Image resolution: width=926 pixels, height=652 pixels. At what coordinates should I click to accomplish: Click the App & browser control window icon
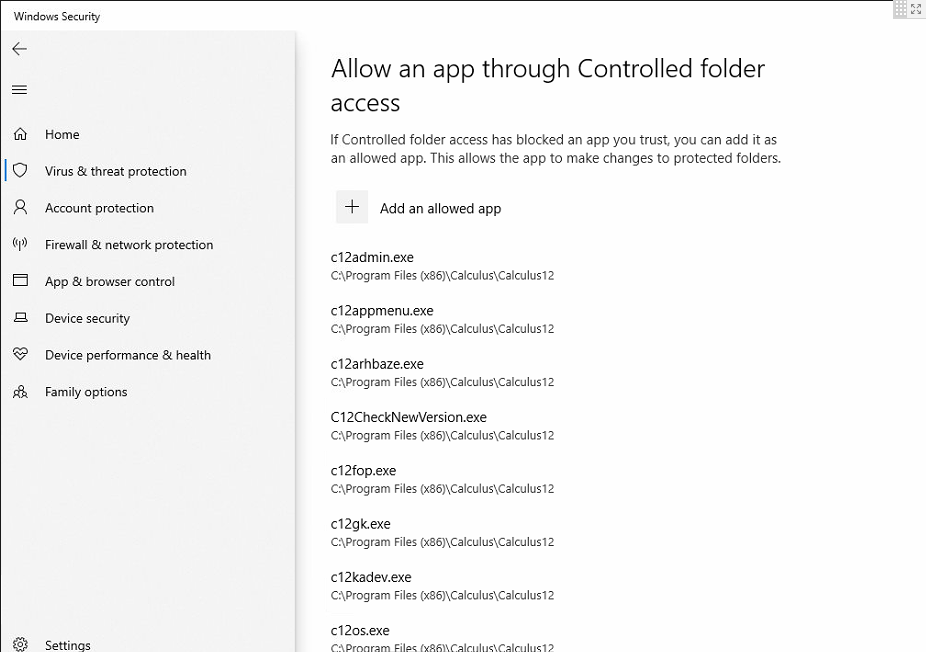pos(20,282)
